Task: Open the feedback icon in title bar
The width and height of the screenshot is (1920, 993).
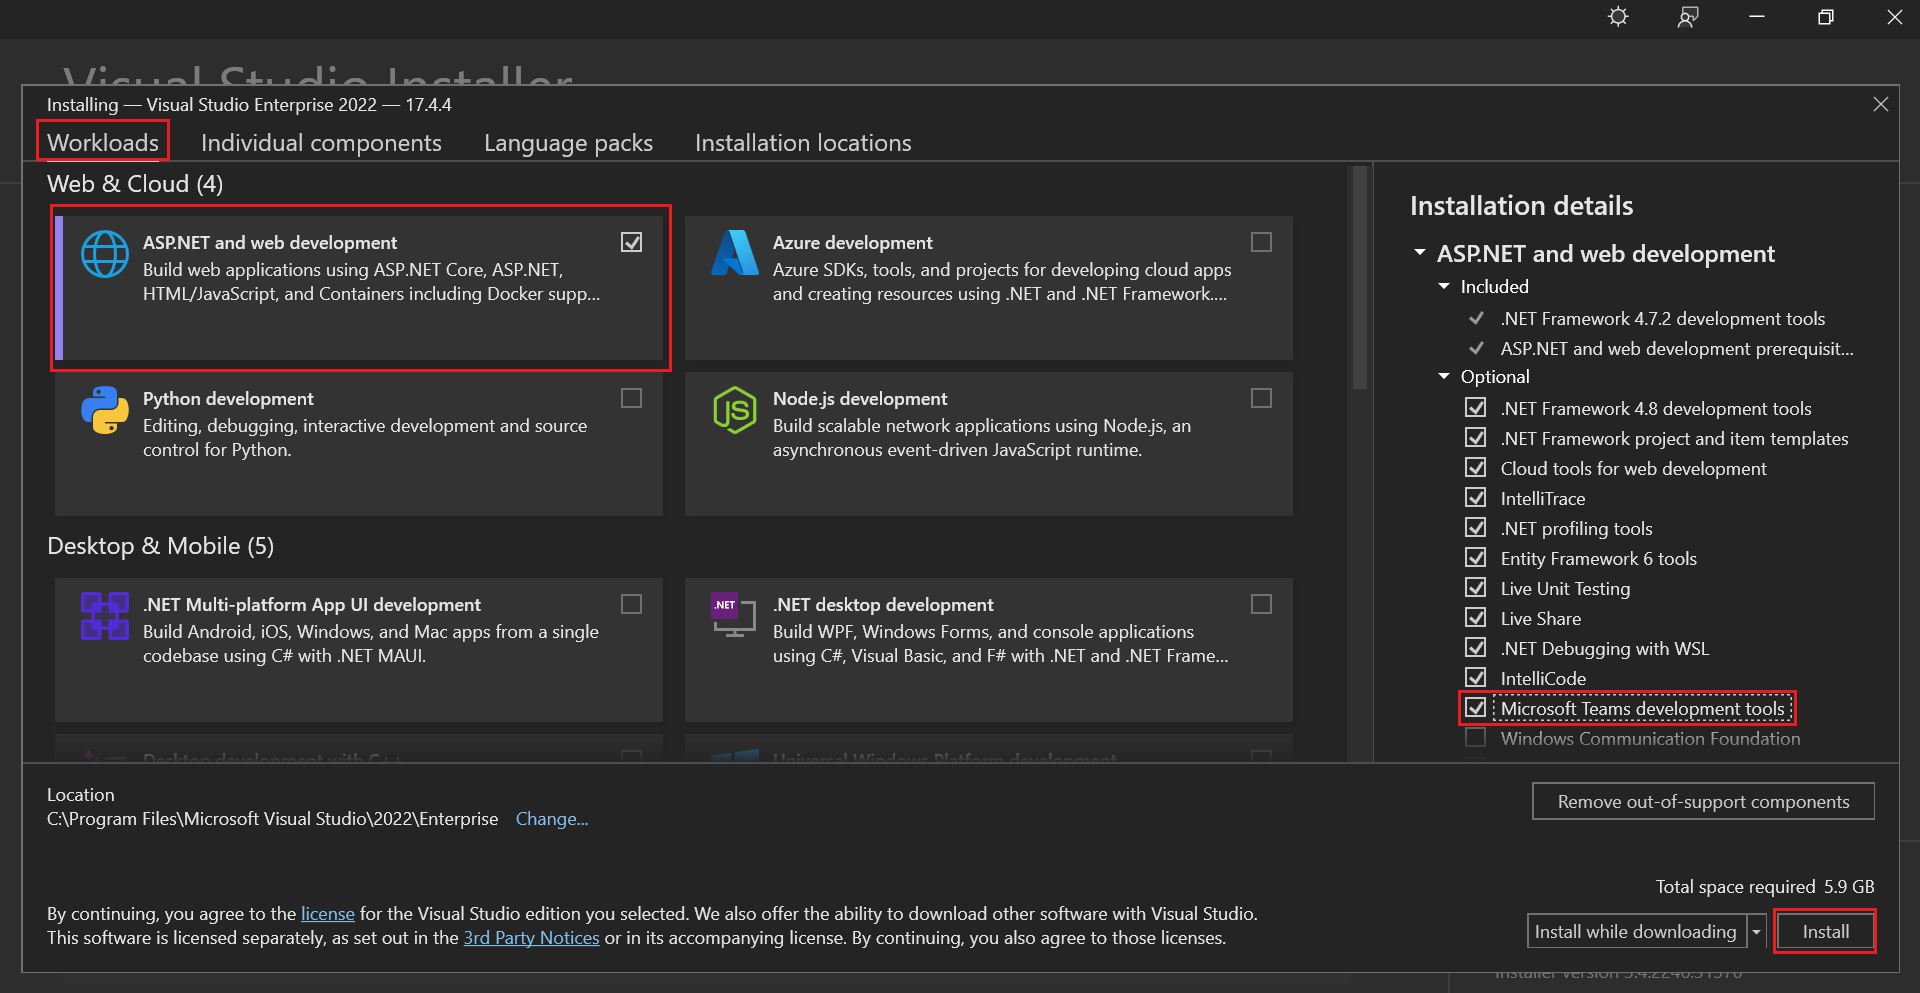Action: coord(1688,17)
